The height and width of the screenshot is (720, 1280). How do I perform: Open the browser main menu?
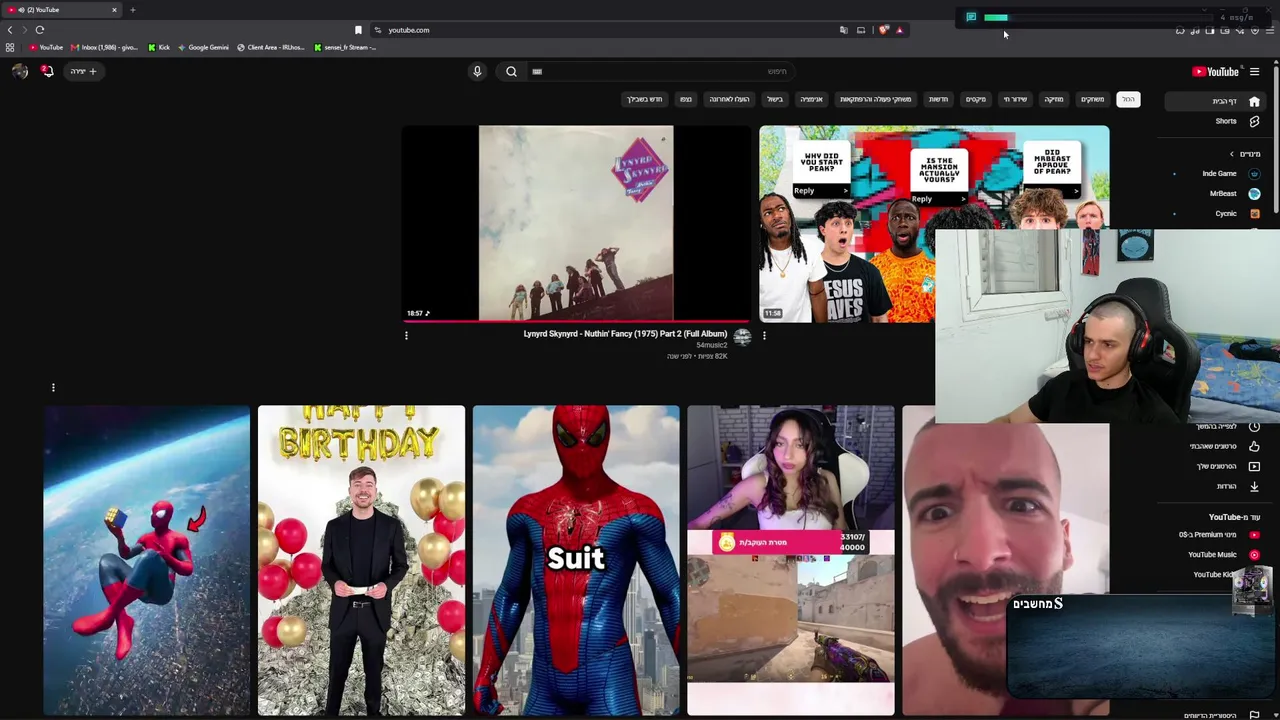pyautogui.click(x=1270, y=30)
